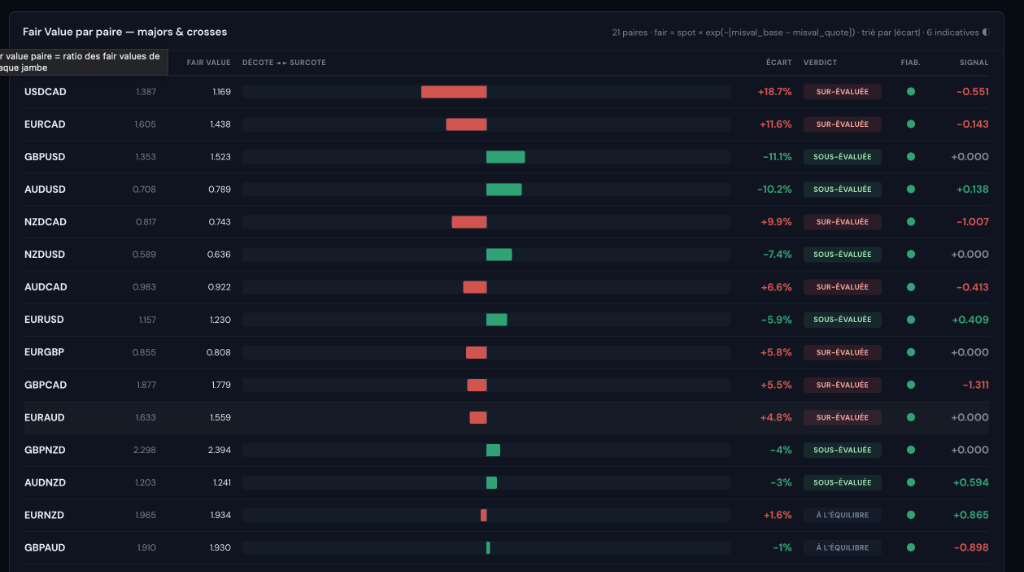Click the FIAB. column header
Viewport: 1024px width, 572px height.
pos(910,63)
